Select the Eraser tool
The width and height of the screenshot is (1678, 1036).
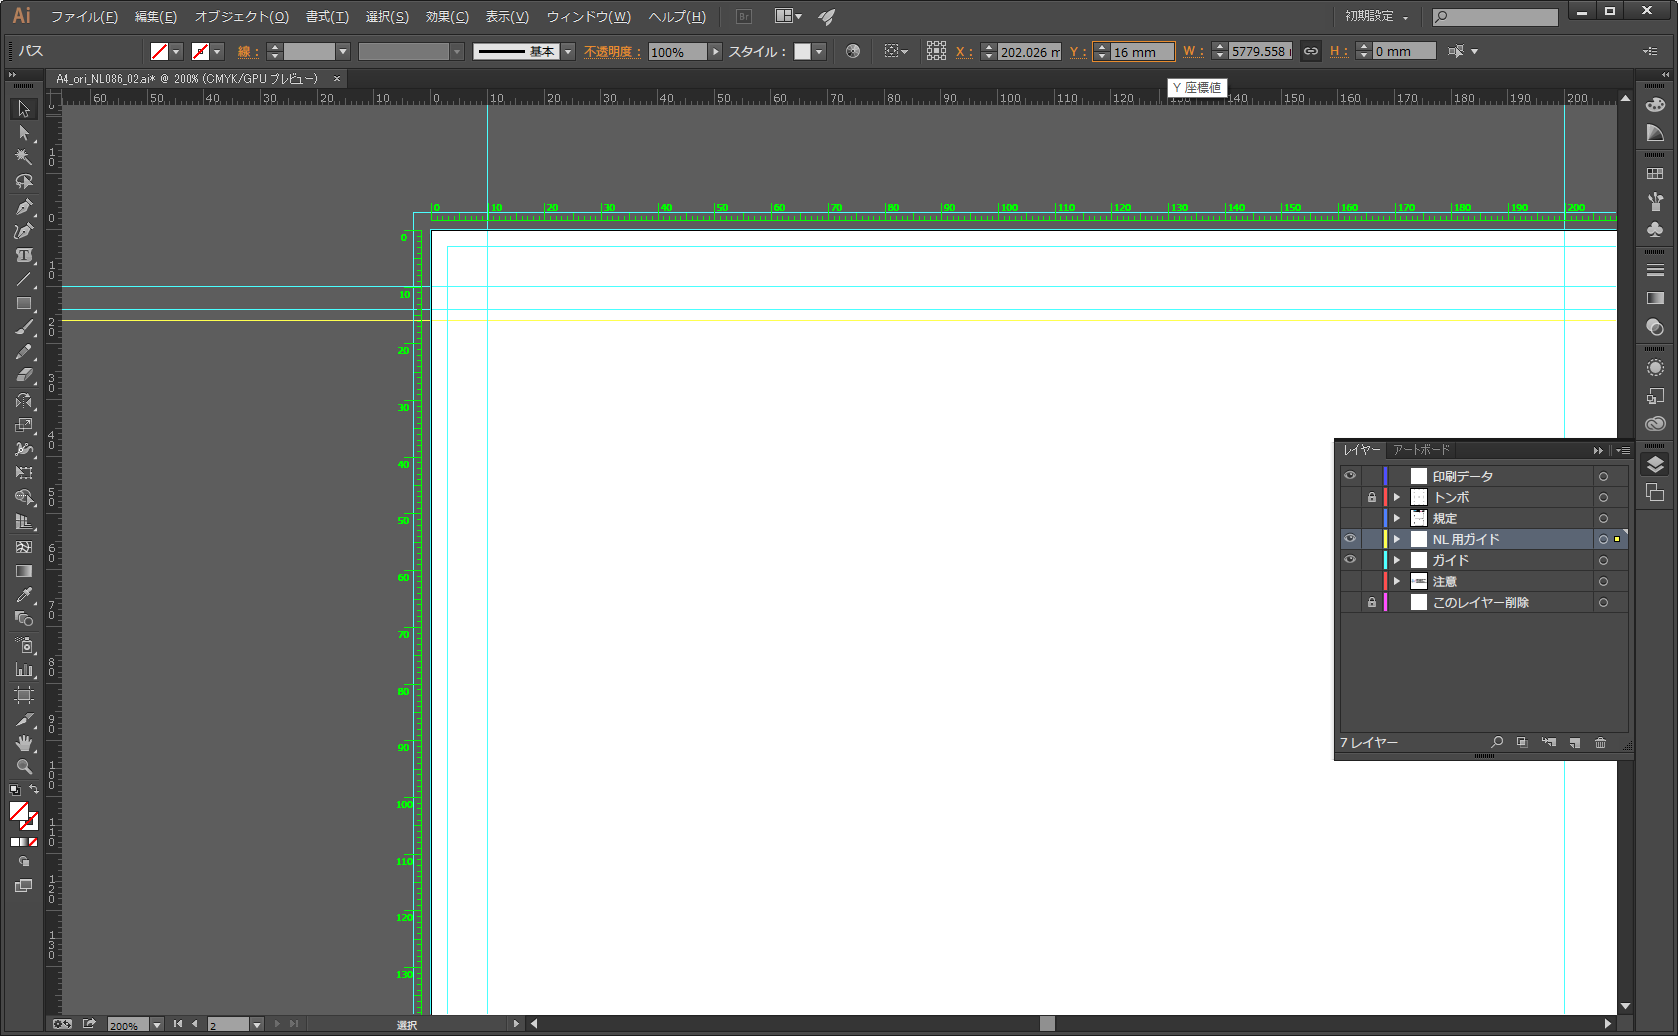click(x=24, y=376)
